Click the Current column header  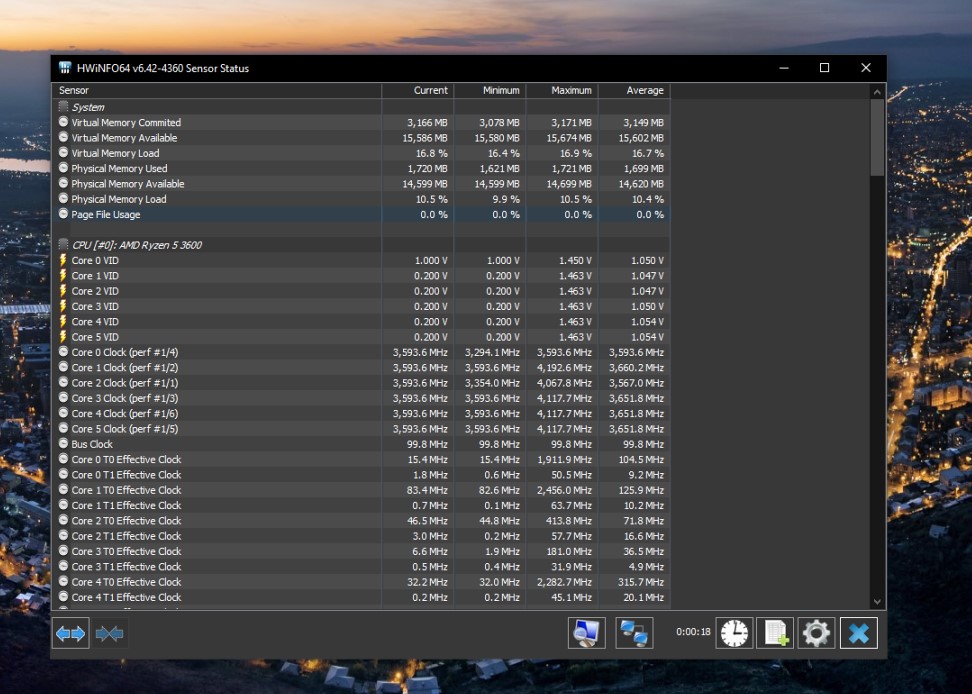click(x=418, y=90)
